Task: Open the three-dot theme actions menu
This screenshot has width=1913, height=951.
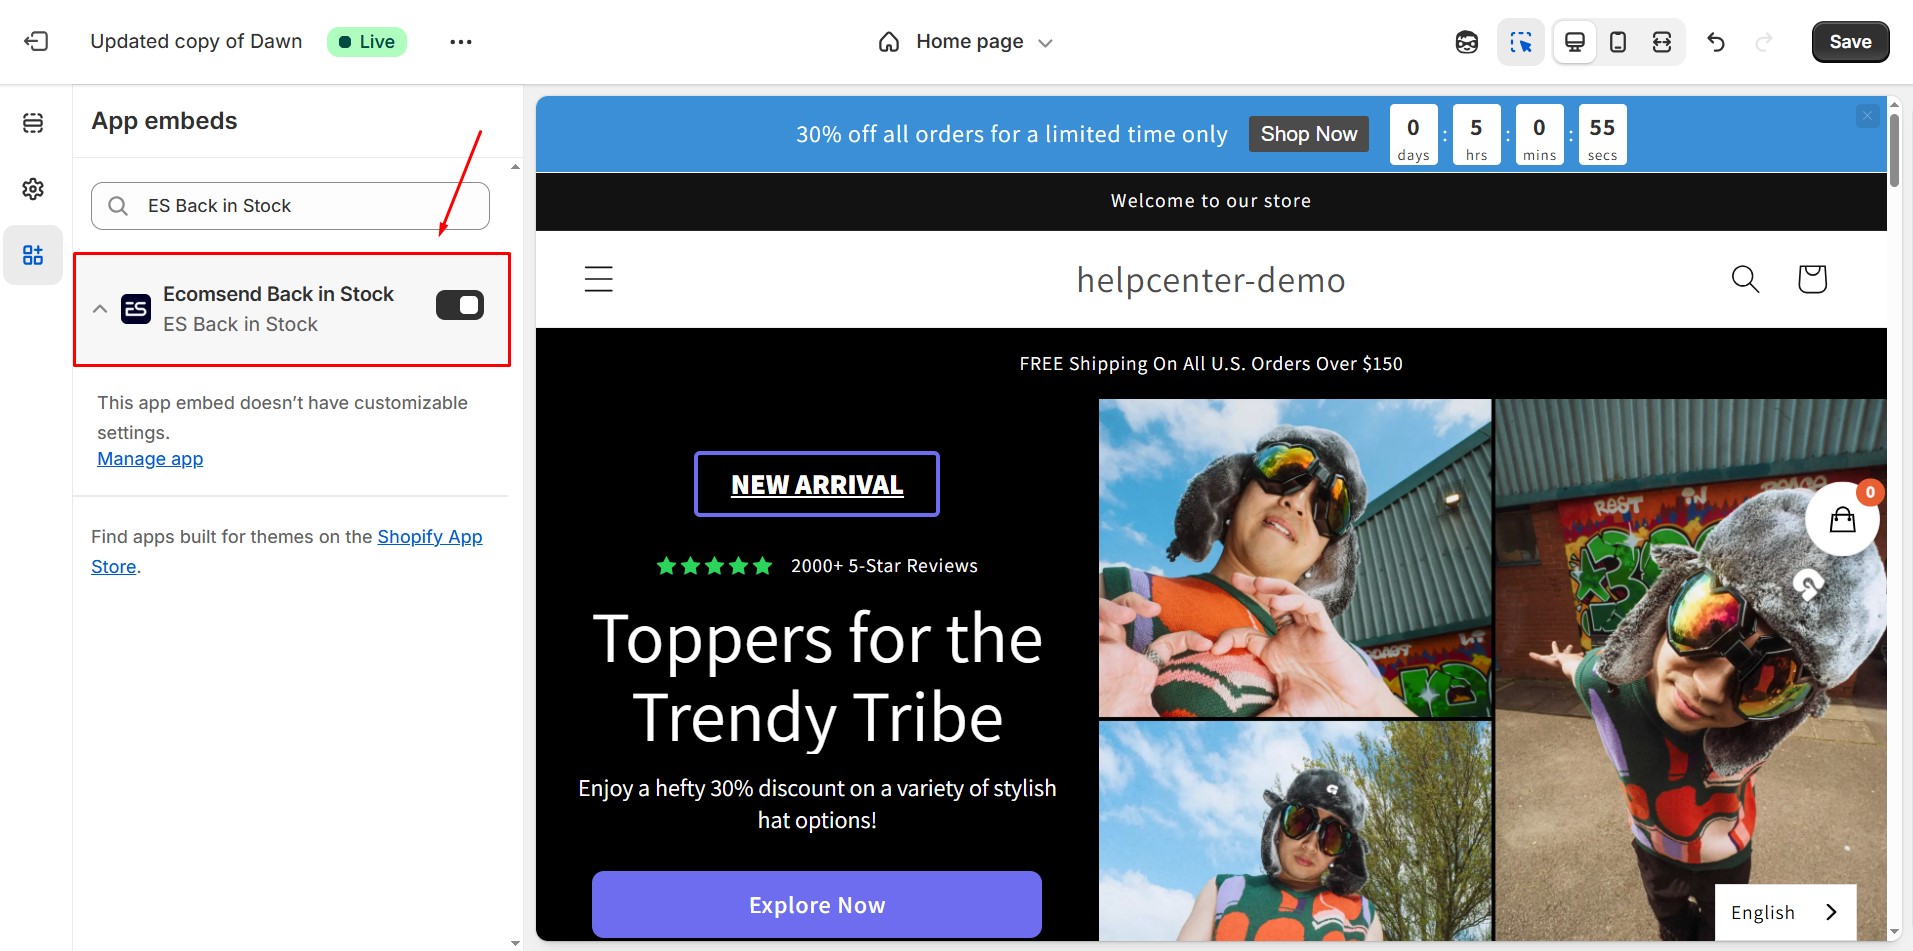Action: click(461, 42)
